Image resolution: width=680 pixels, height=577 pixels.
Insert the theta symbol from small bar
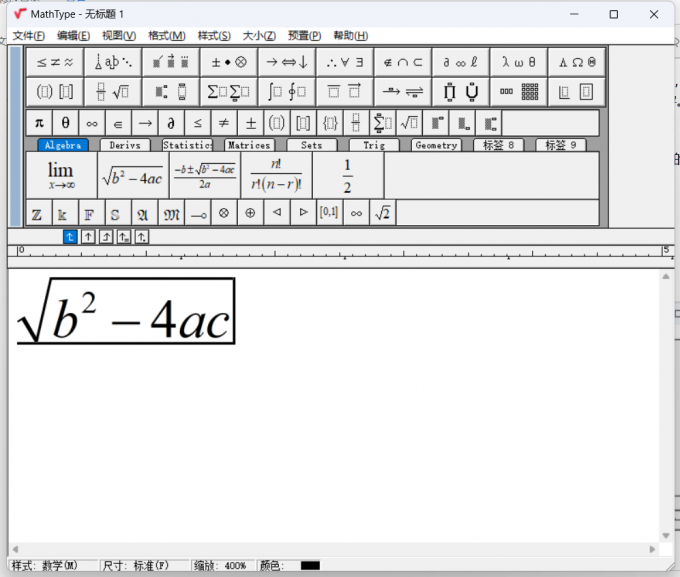pyautogui.click(x=65, y=123)
